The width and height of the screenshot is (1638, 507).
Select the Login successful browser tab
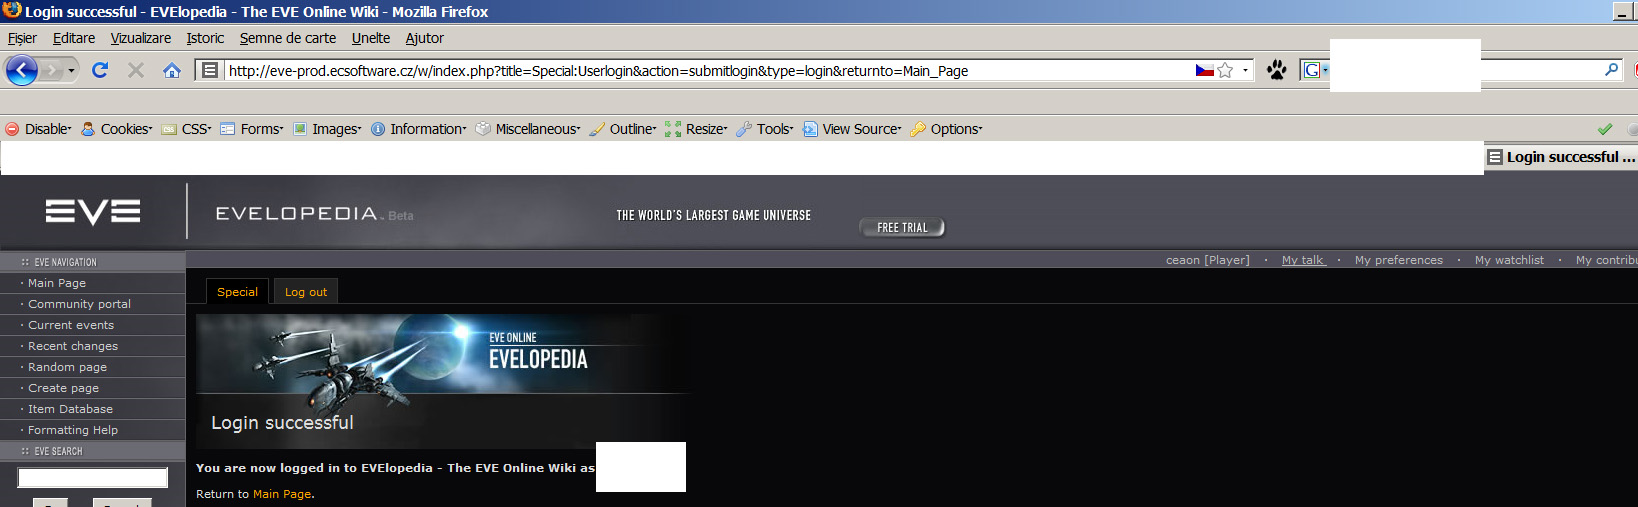coord(1561,157)
